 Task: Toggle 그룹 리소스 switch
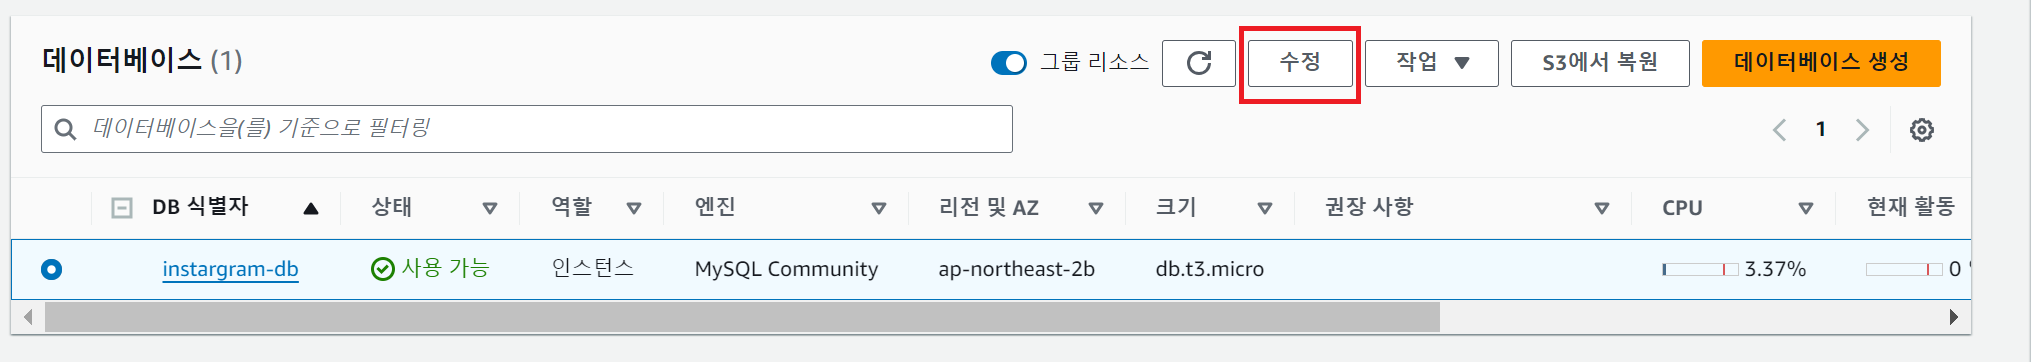[x=1008, y=63]
